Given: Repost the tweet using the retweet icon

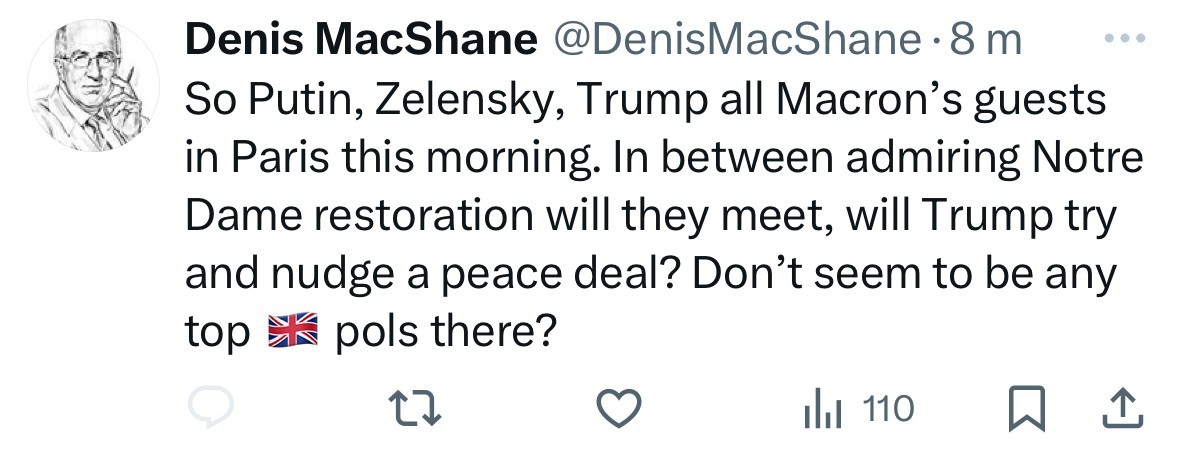Looking at the screenshot, I should pos(414,409).
